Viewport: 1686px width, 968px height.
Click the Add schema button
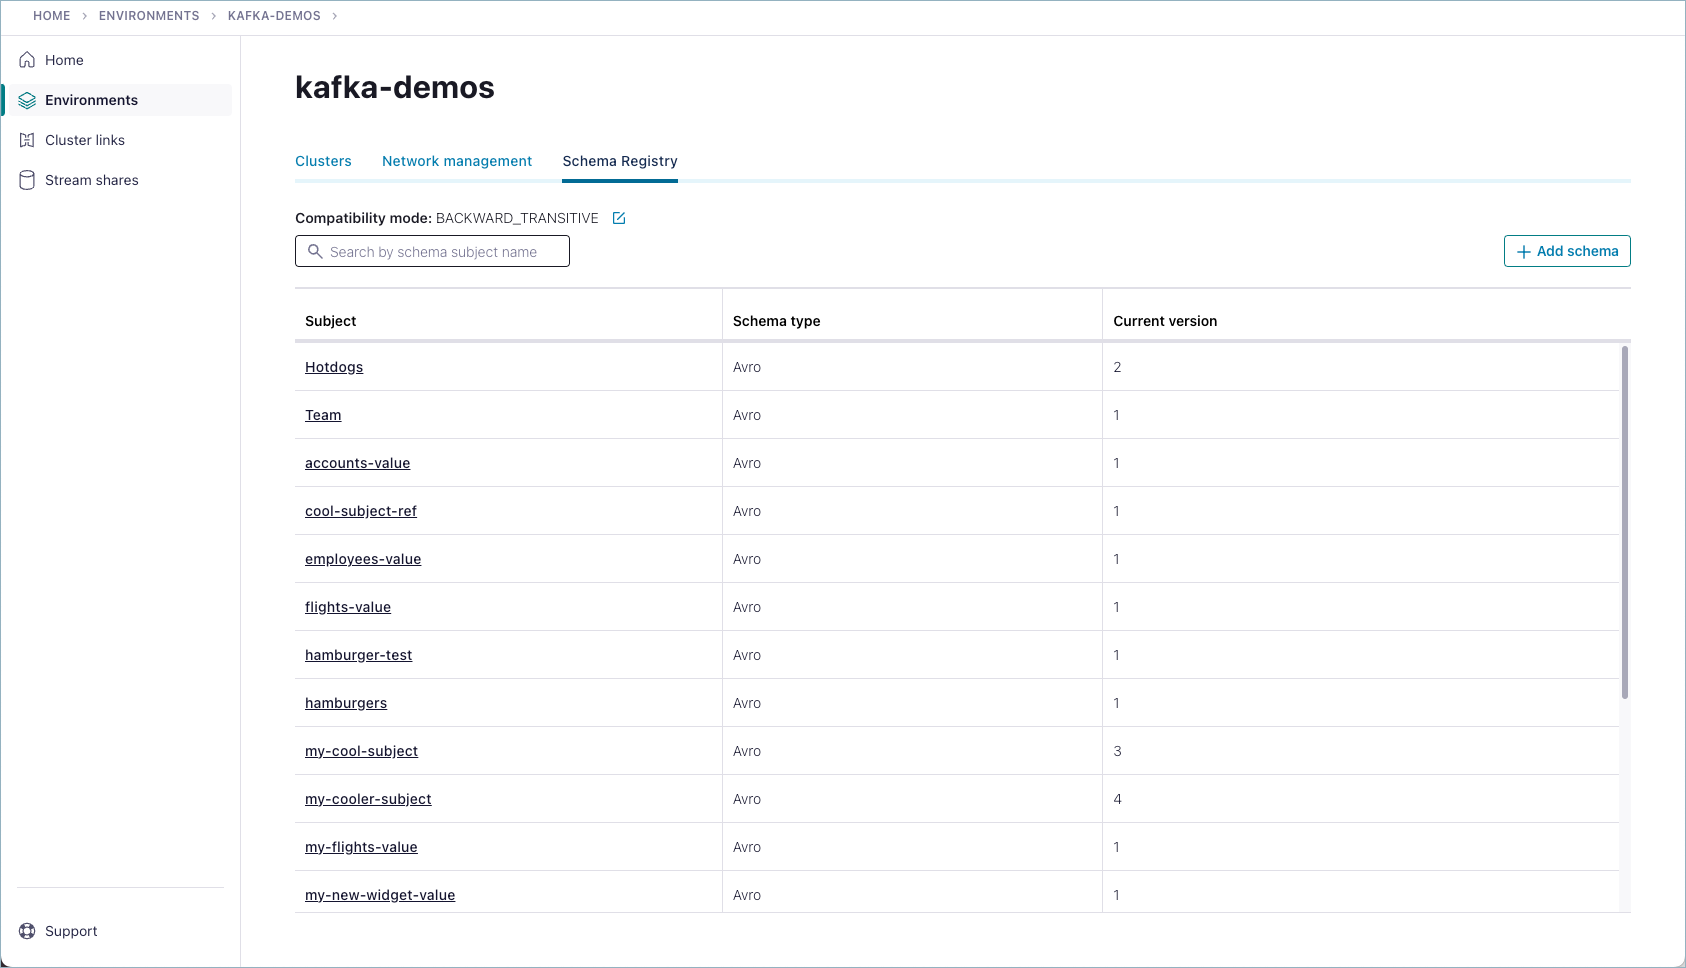1567,251
